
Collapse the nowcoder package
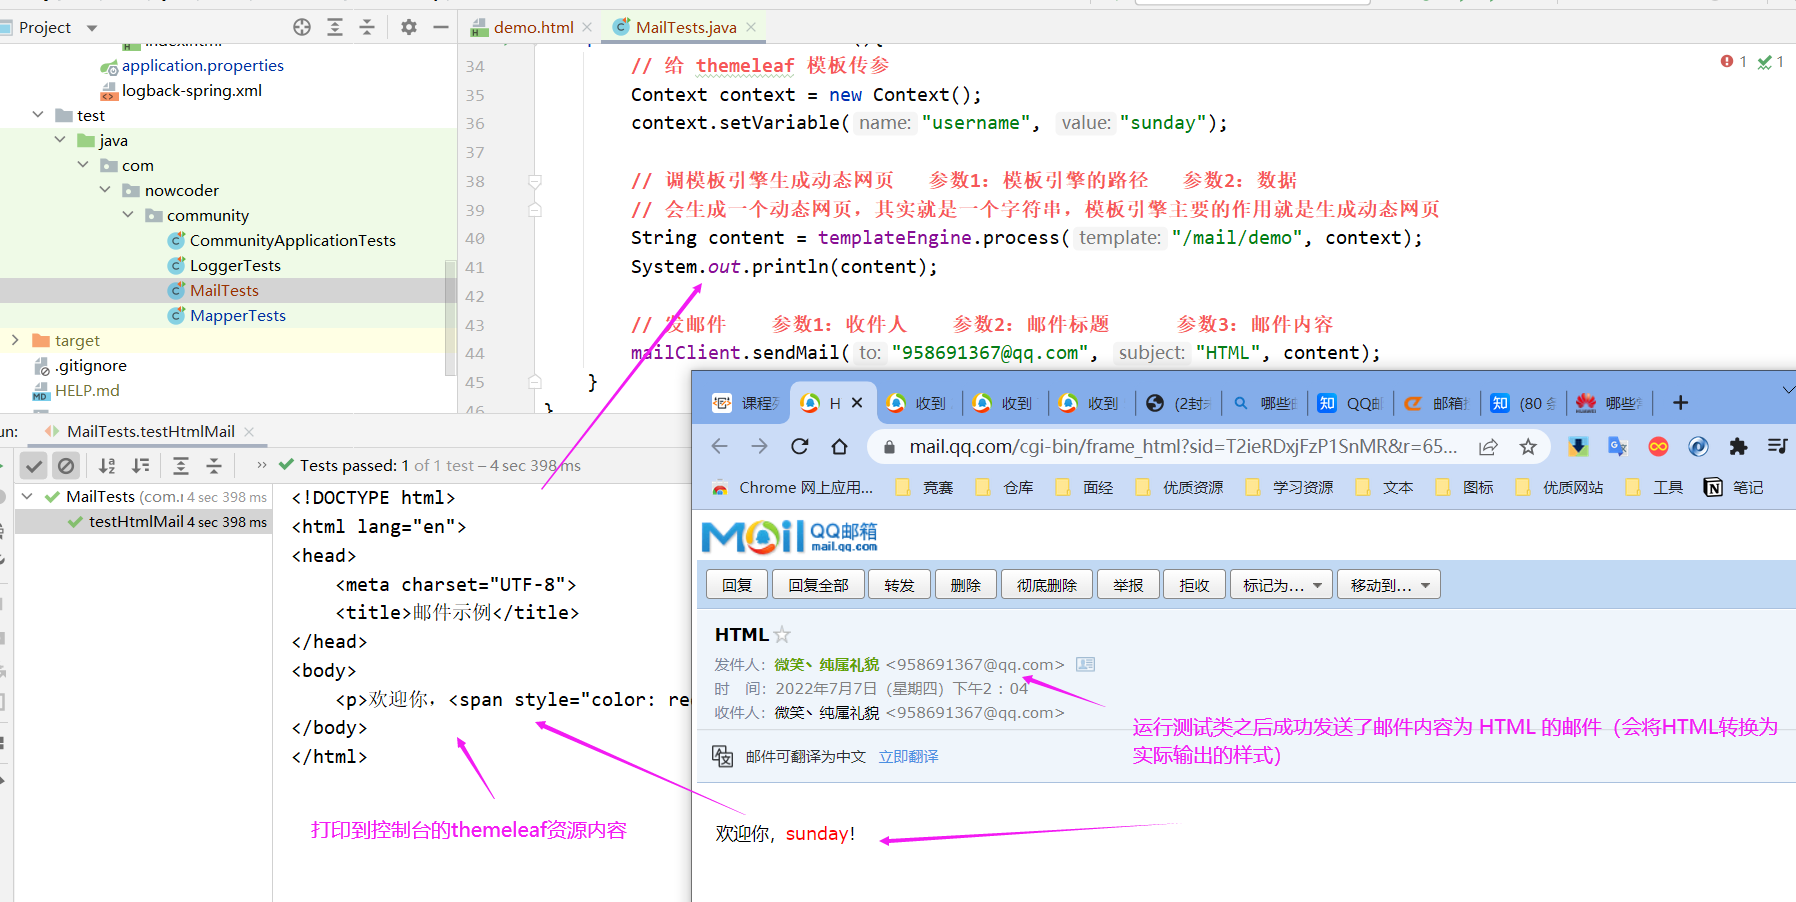point(105,190)
